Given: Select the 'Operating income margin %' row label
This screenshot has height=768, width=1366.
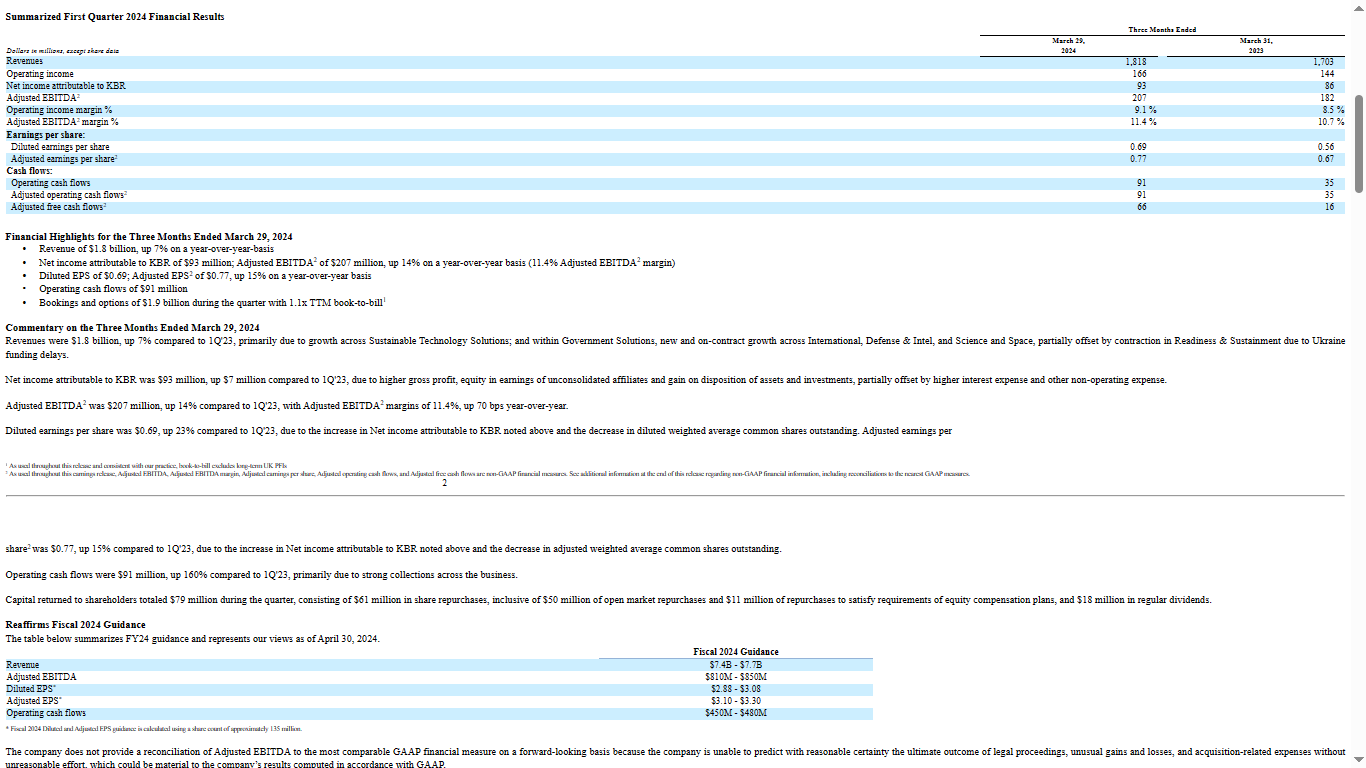Looking at the screenshot, I should coord(59,110).
